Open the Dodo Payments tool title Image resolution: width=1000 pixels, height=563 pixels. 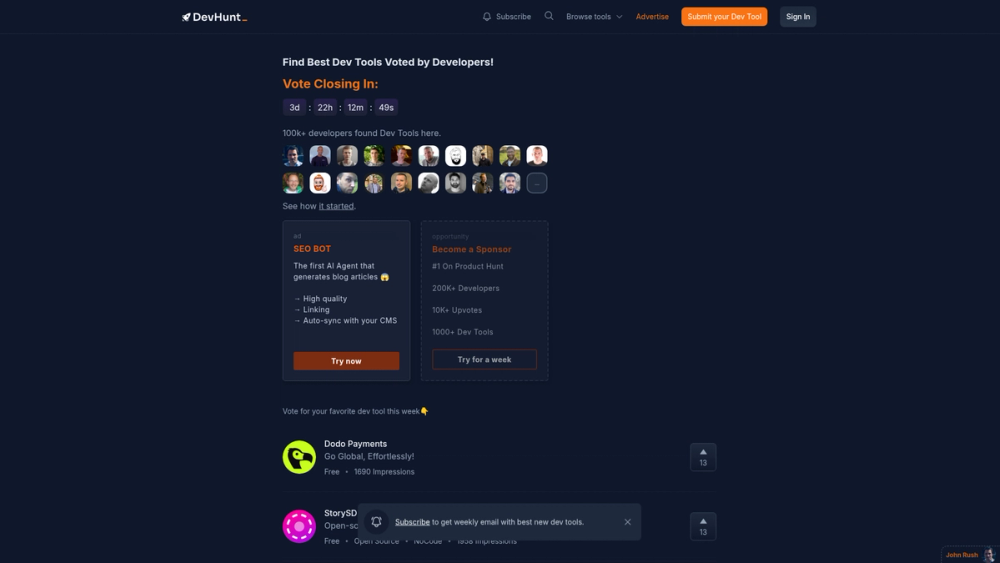point(355,444)
